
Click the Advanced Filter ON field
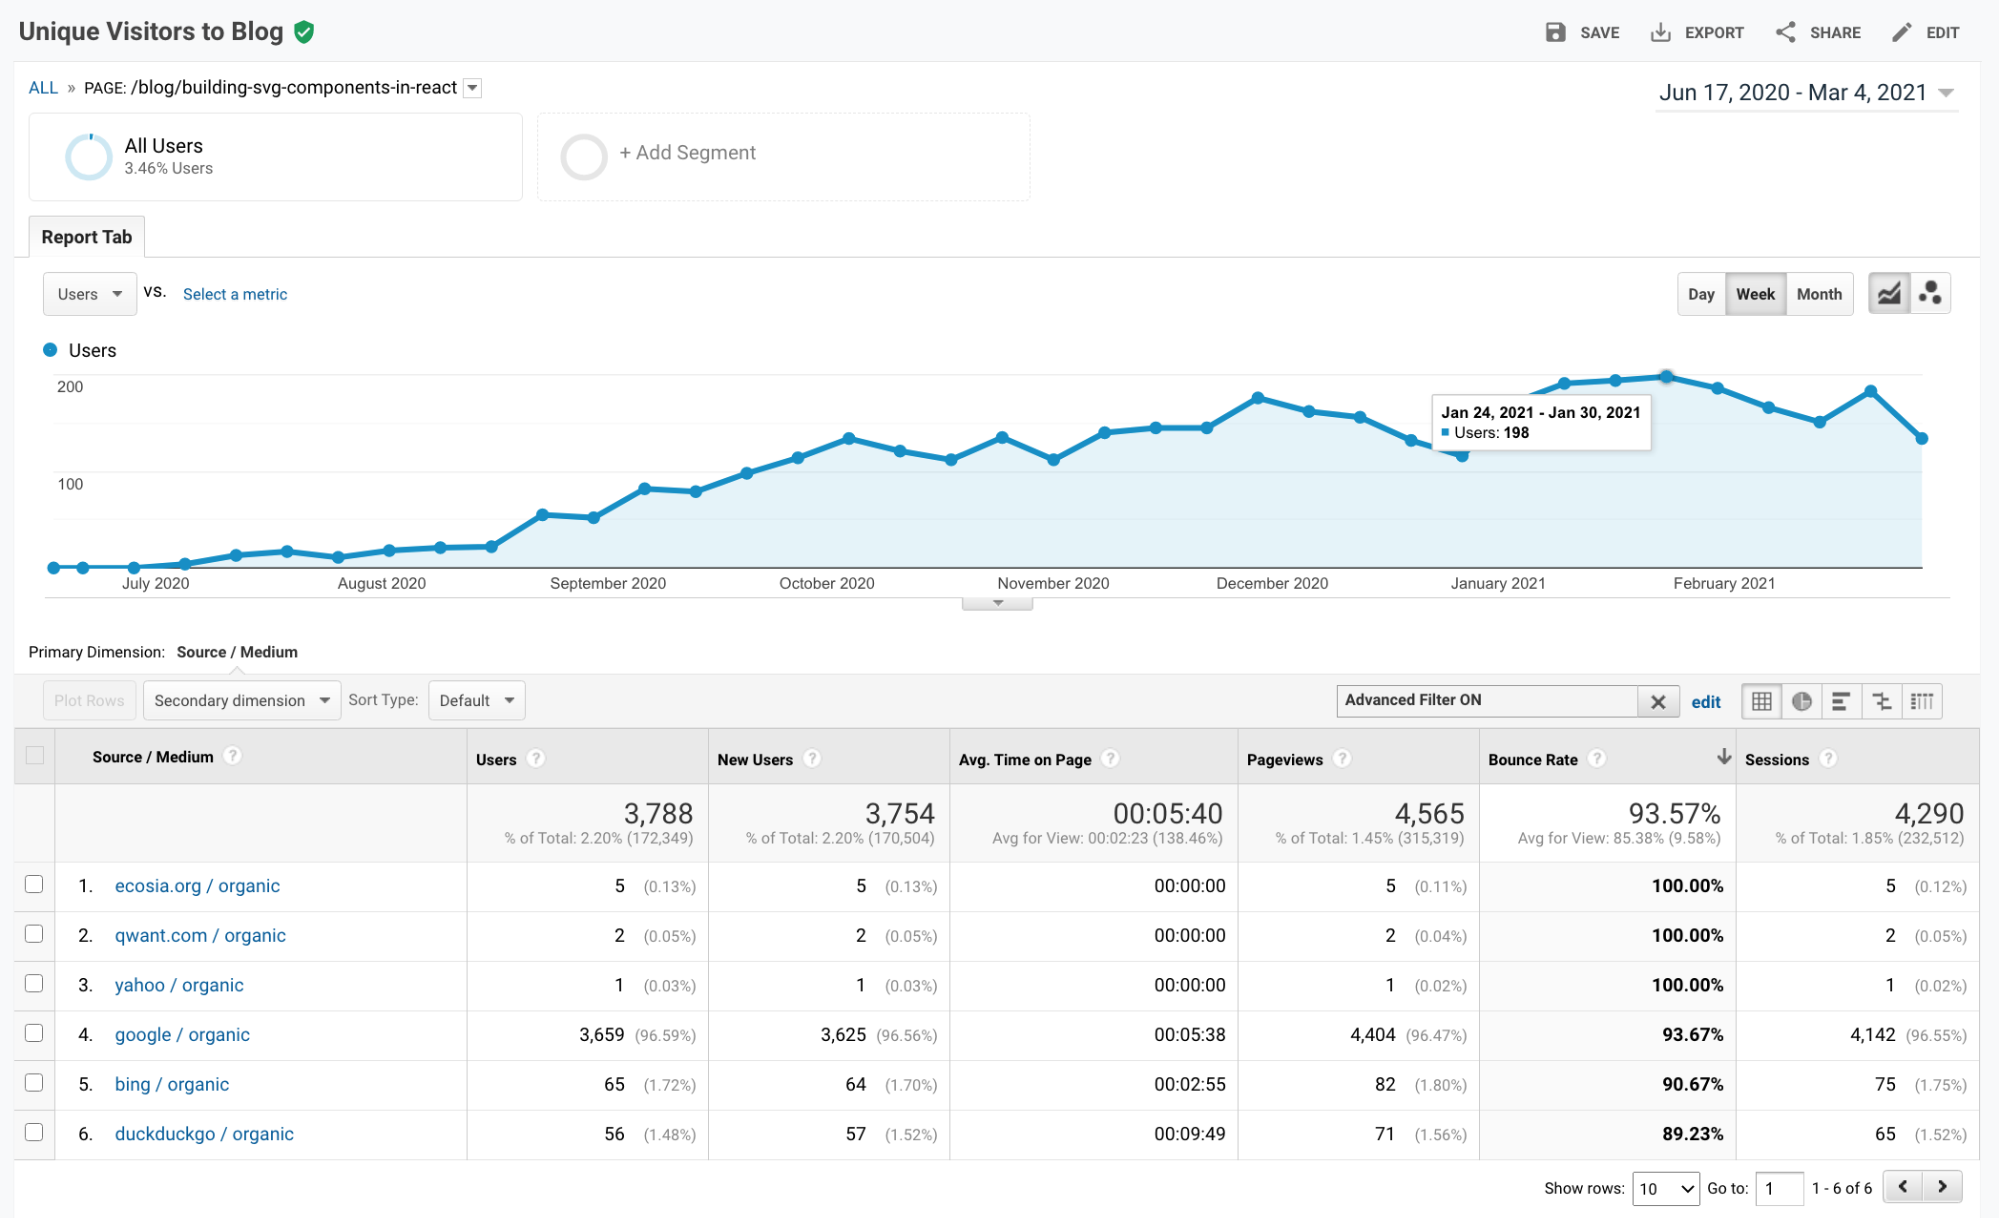click(1487, 701)
